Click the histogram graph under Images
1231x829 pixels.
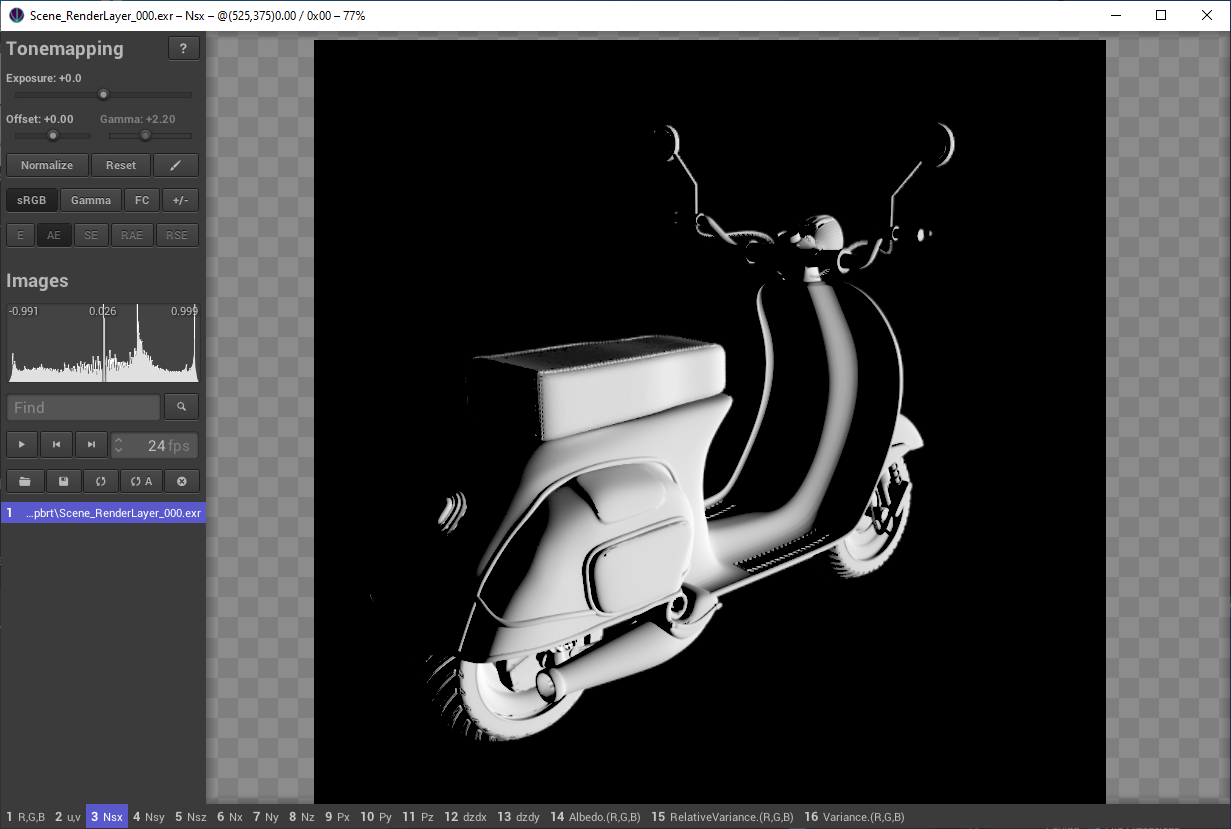(x=103, y=343)
